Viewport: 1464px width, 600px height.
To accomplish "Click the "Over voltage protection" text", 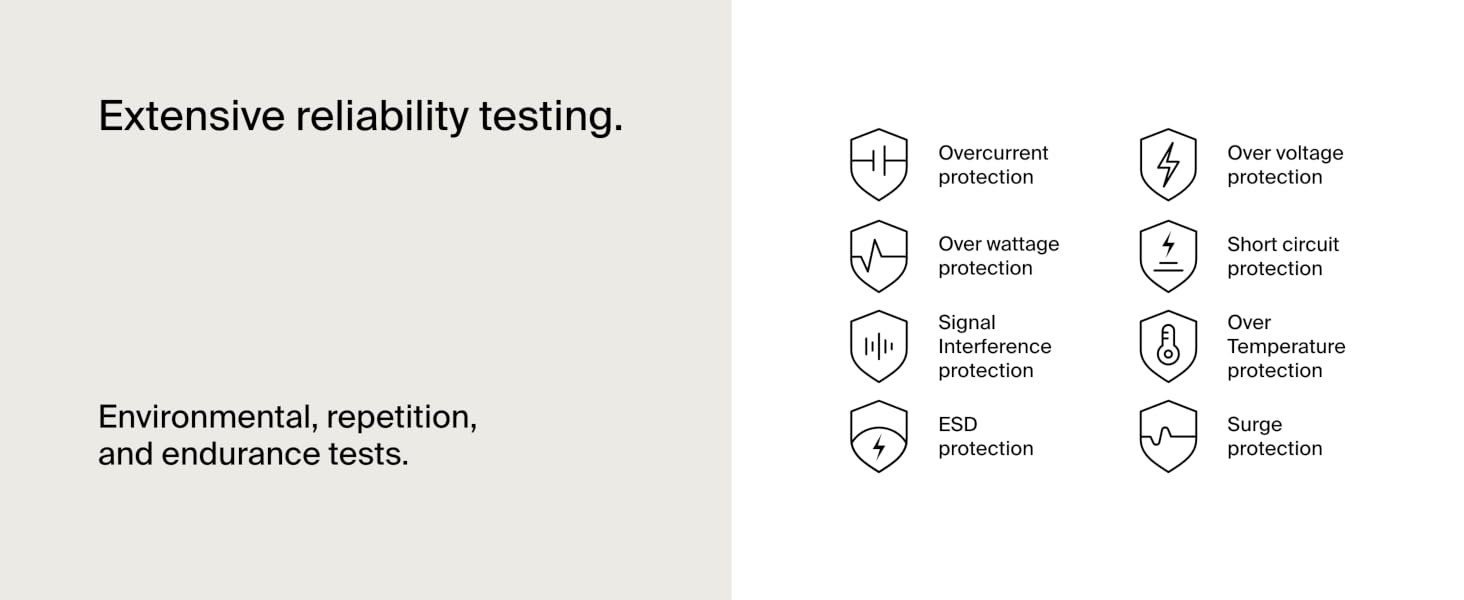I will click(1285, 165).
